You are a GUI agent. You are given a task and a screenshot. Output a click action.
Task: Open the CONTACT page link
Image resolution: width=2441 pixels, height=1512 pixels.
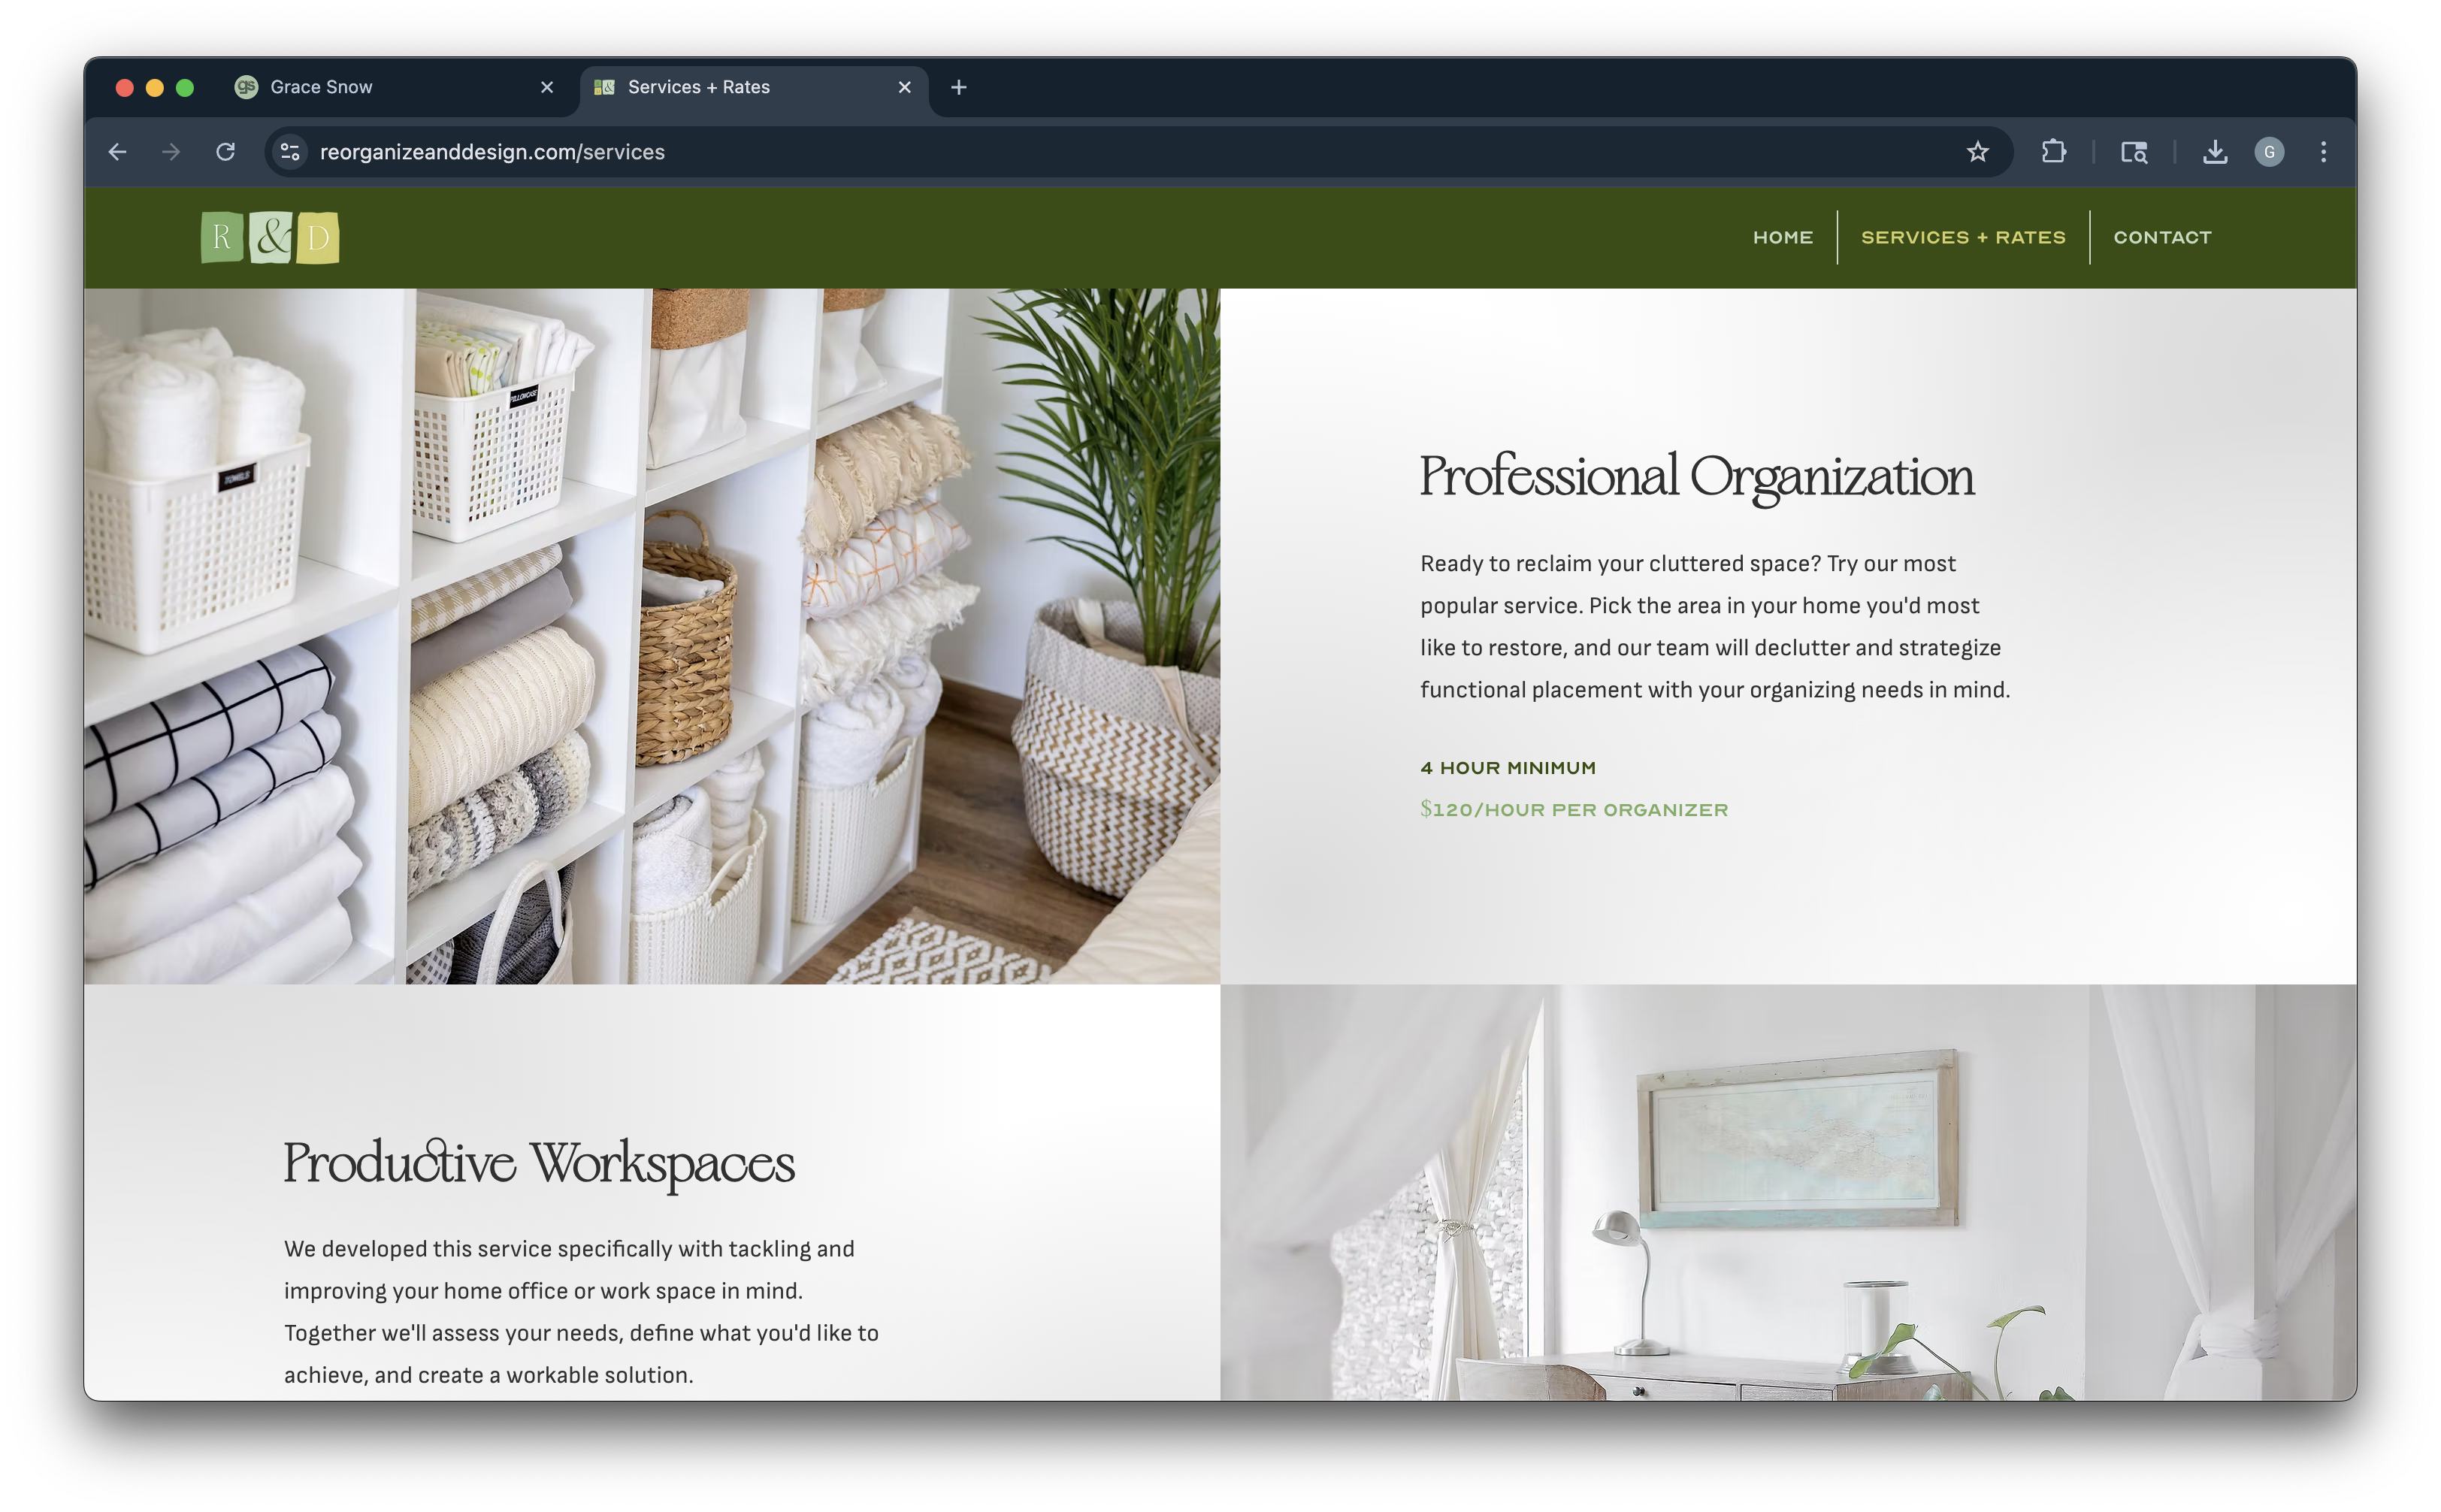click(x=2162, y=238)
